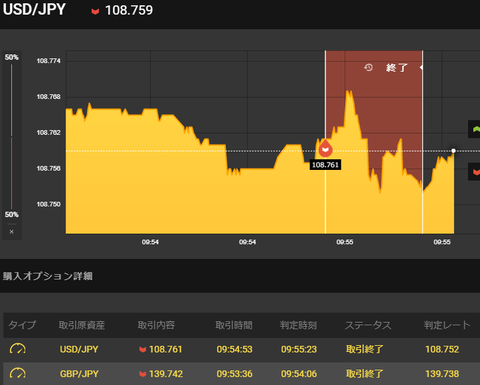The image size is (480, 385).
Task: Click expiry time 09:54:06
Action: (x=299, y=374)
